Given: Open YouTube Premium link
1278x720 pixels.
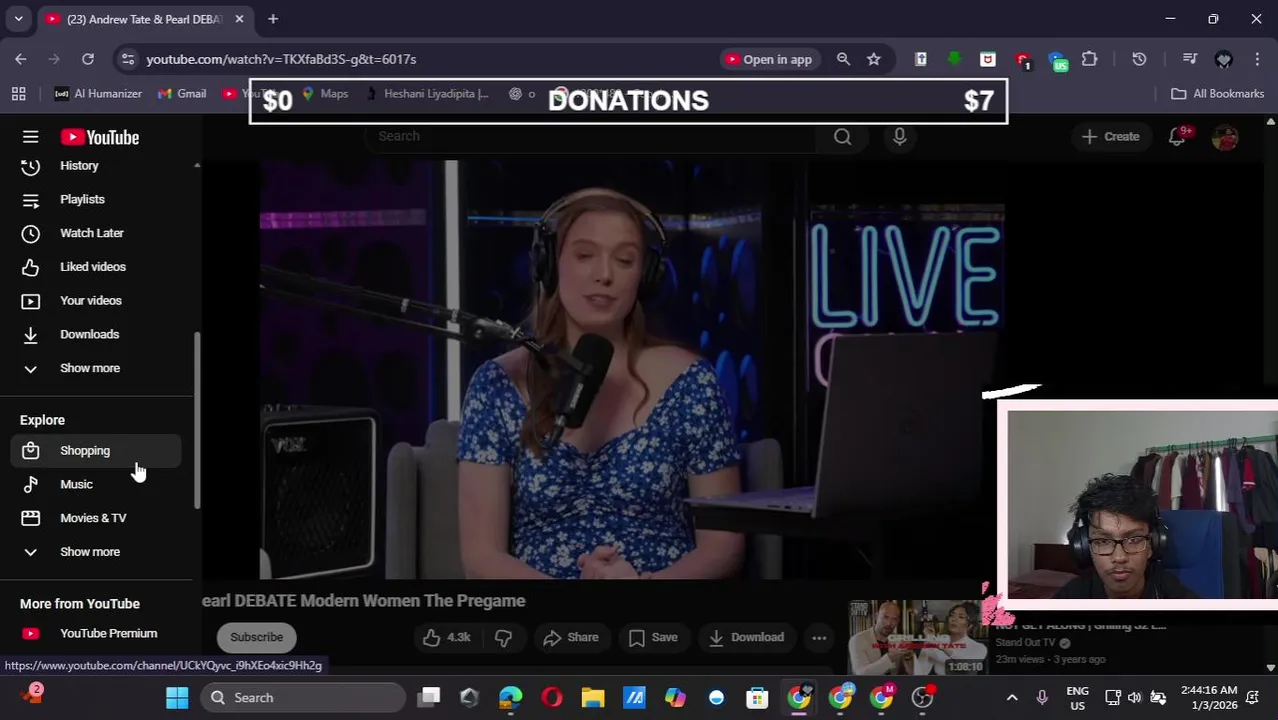Looking at the screenshot, I should (x=98, y=633).
